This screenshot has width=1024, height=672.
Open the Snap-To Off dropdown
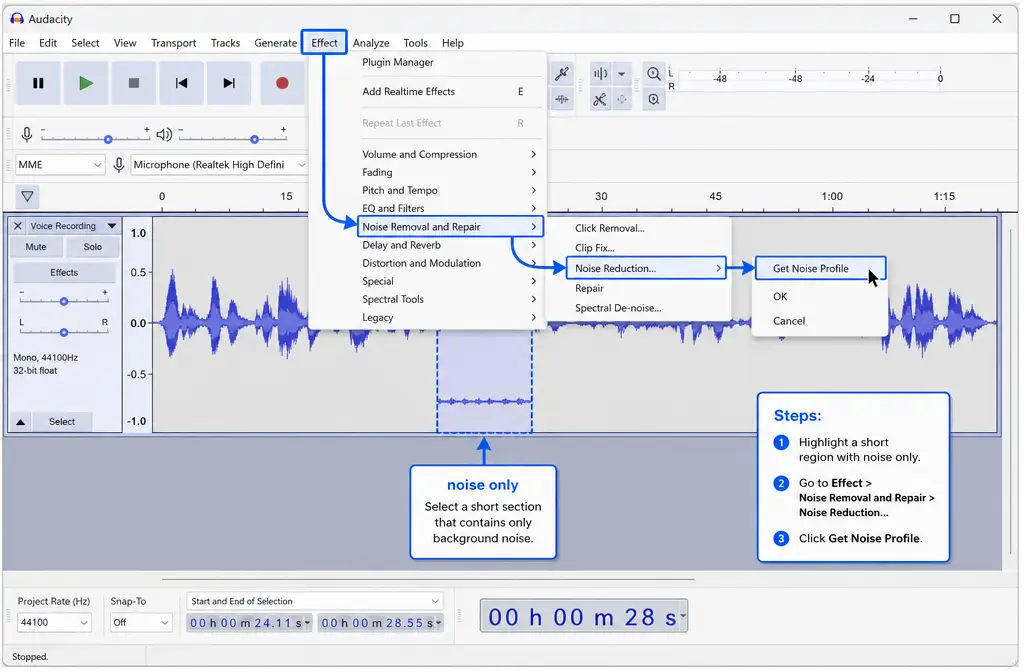pyautogui.click(x=140, y=622)
